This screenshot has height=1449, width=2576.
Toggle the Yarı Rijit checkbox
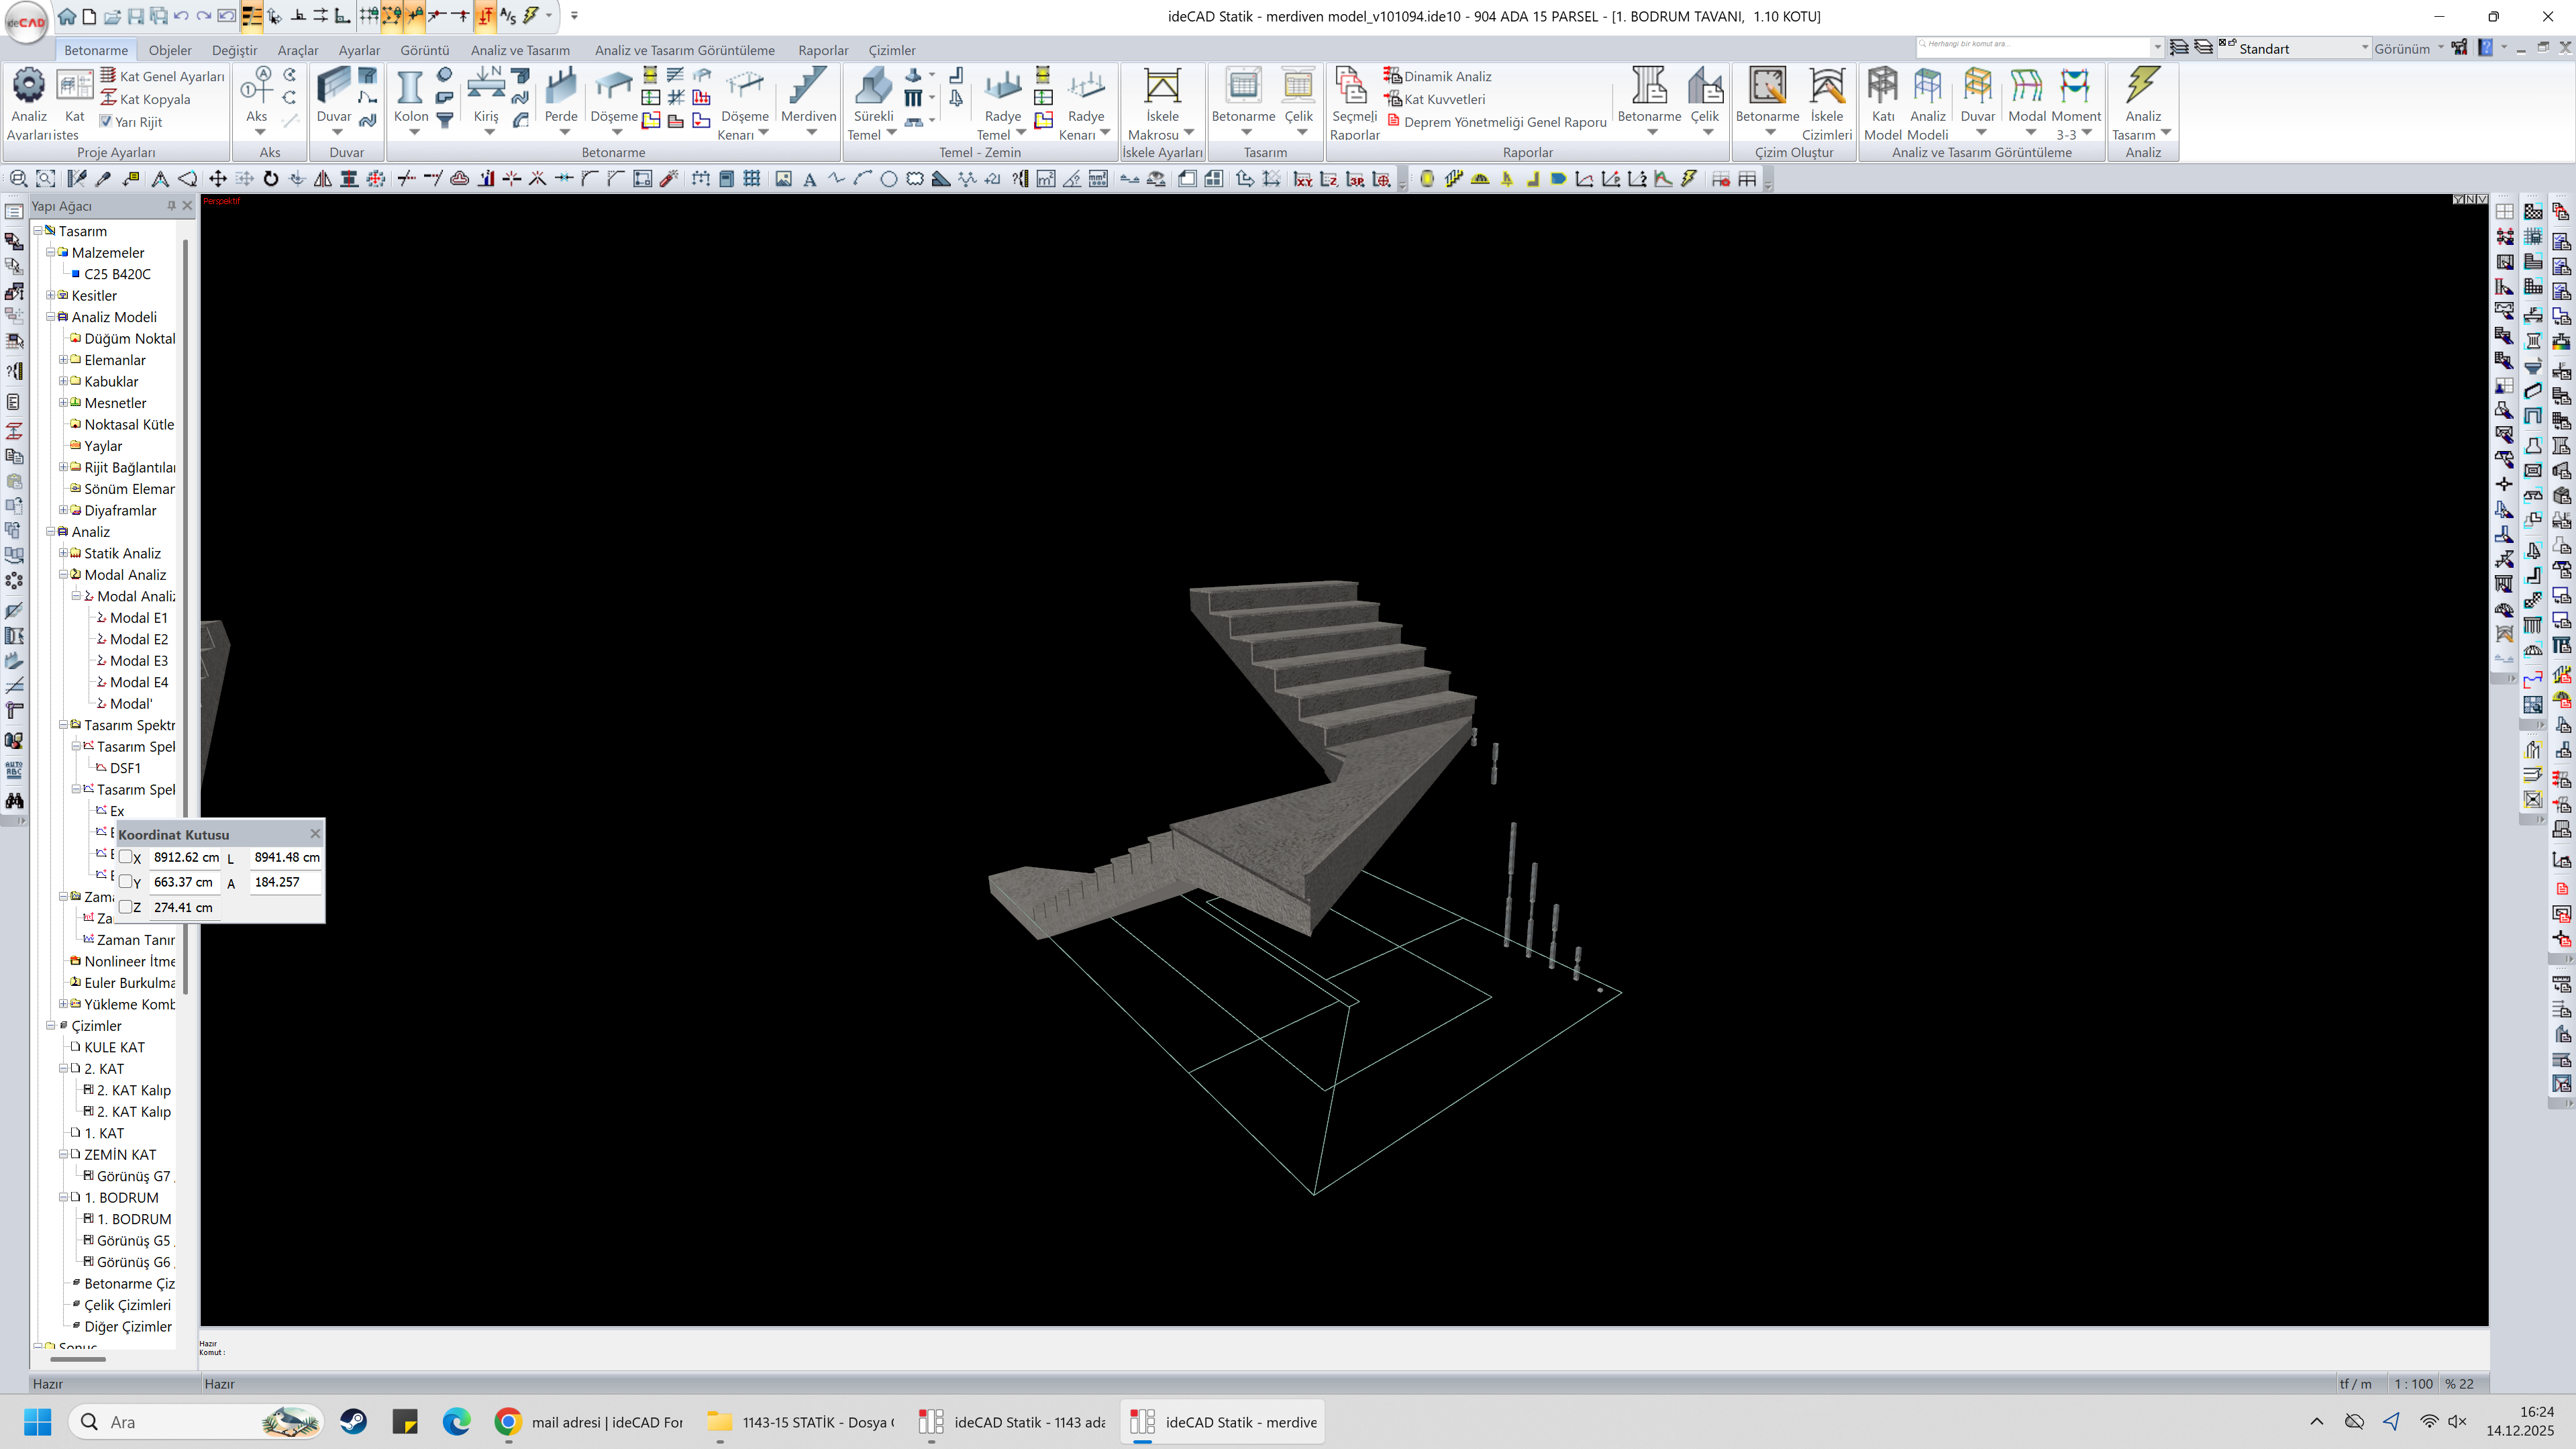[106, 122]
